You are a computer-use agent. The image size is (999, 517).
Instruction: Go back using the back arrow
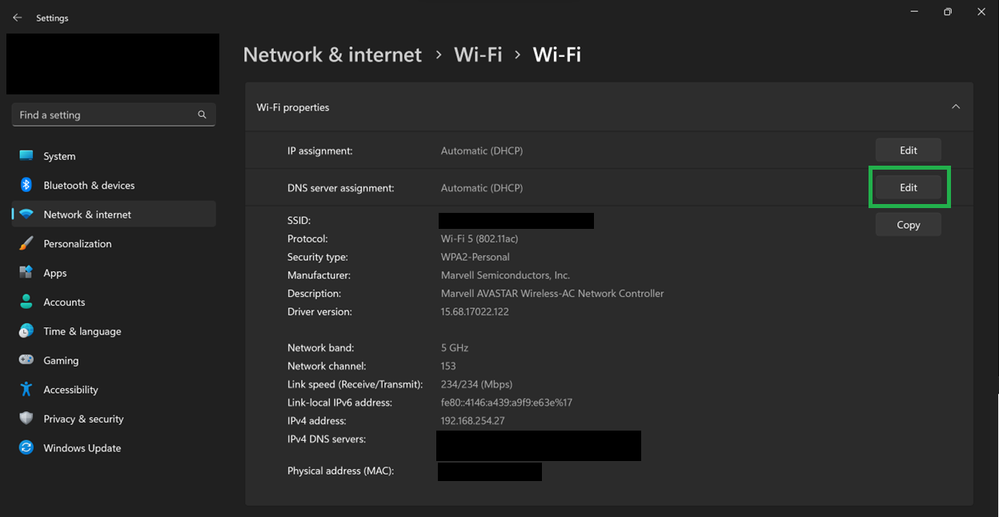click(17, 18)
